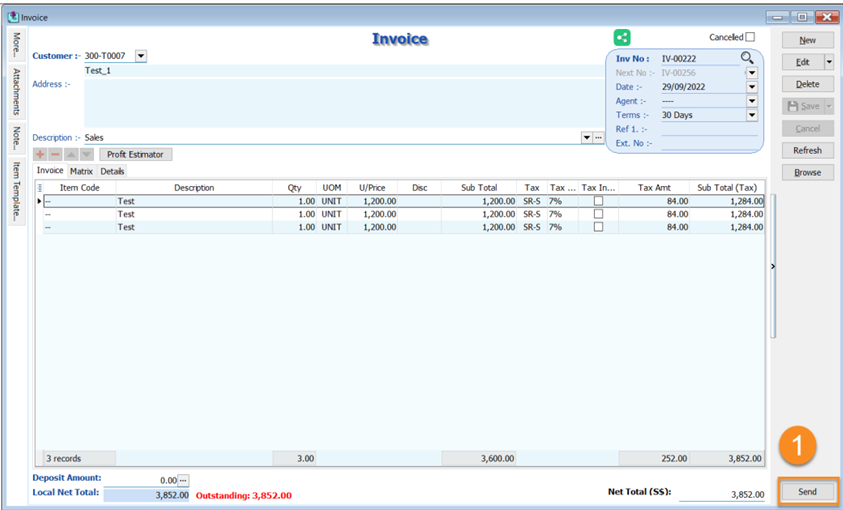Toggle Tax Inclusive checkbox in first row

coord(598,201)
